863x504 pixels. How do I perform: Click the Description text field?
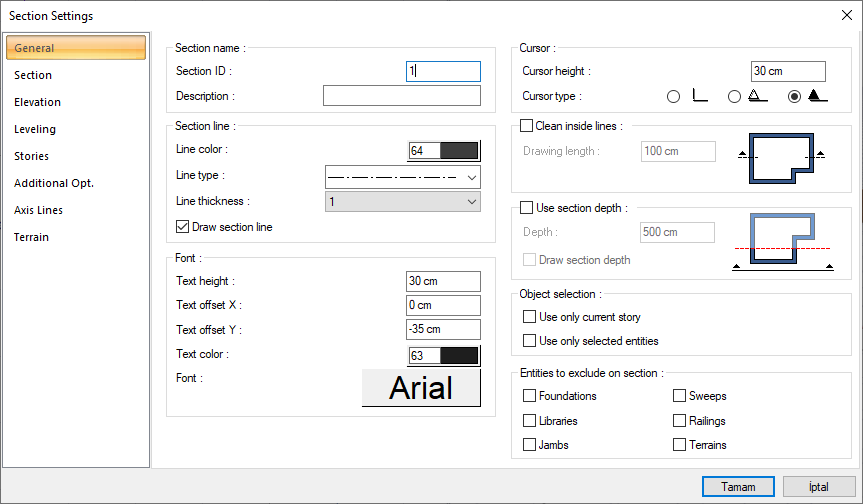point(401,96)
